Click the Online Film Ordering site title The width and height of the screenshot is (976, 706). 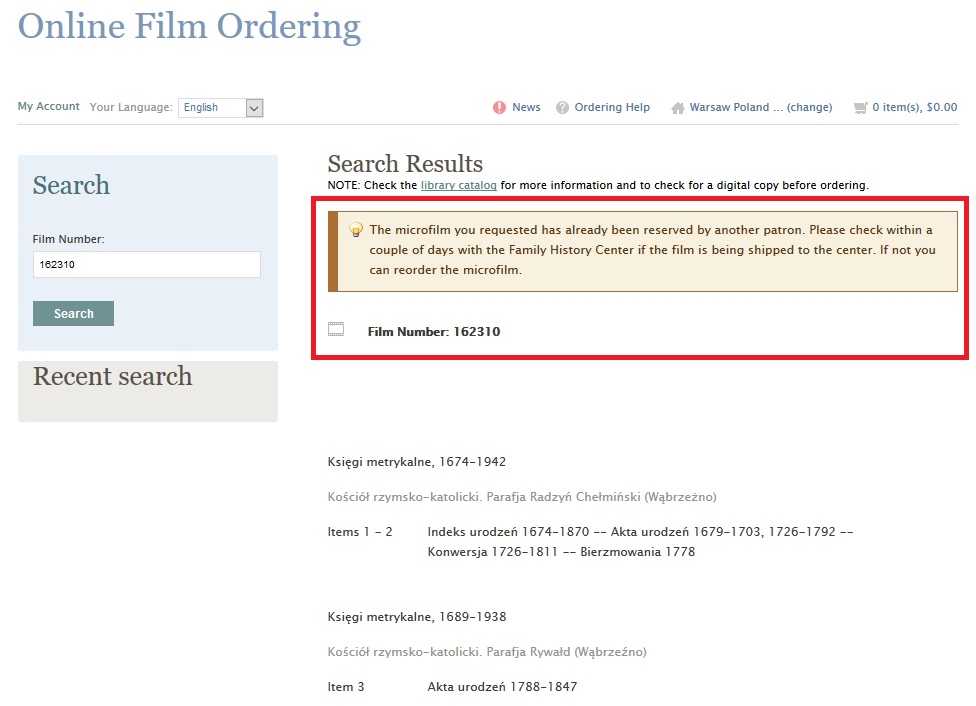tap(189, 25)
